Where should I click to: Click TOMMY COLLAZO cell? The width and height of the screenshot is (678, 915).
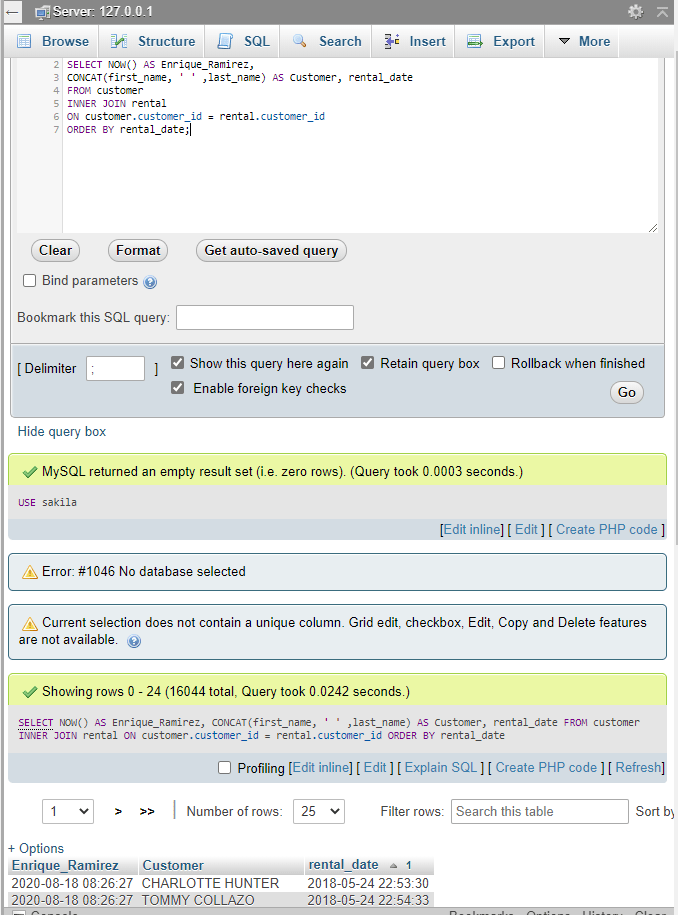coord(198,900)
